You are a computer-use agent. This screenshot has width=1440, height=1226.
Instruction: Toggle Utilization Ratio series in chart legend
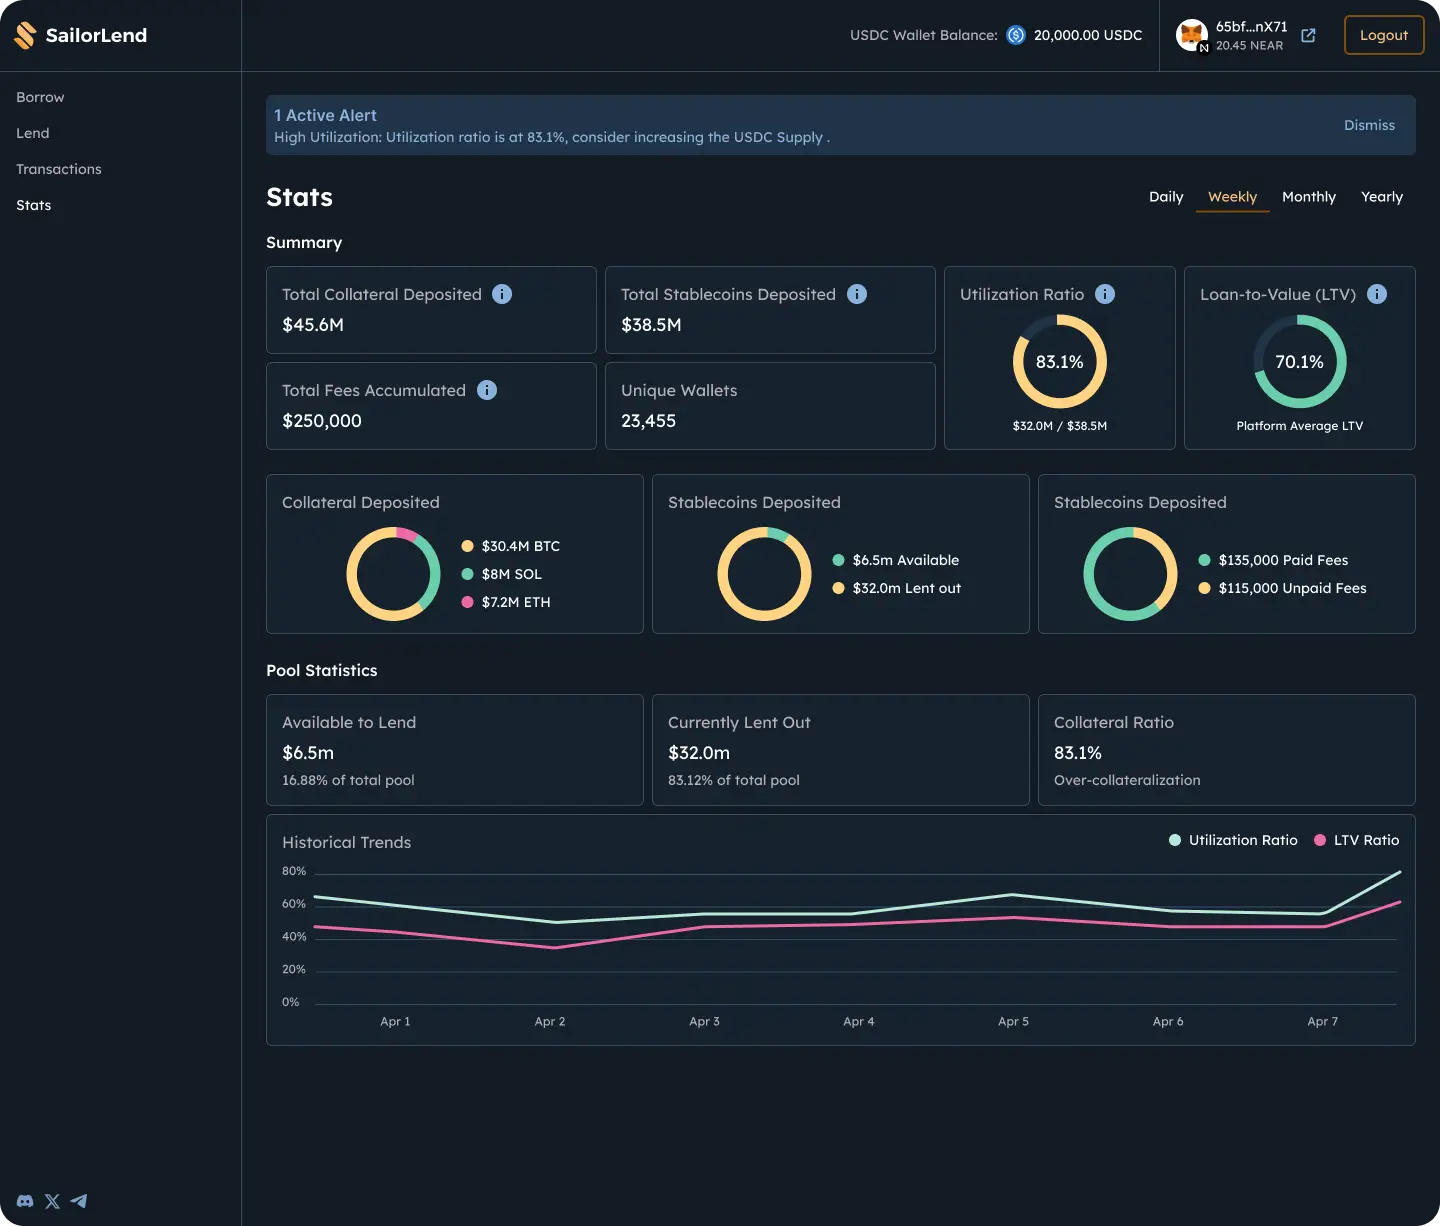click(1233, 840)
